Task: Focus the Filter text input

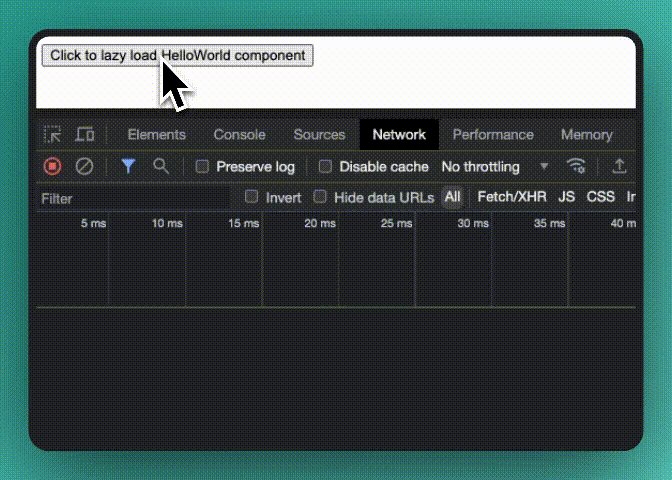Action: [x=134, y=198]
